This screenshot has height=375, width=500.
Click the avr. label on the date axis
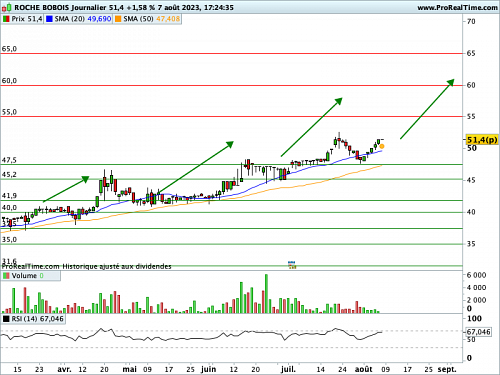(64, 369)
